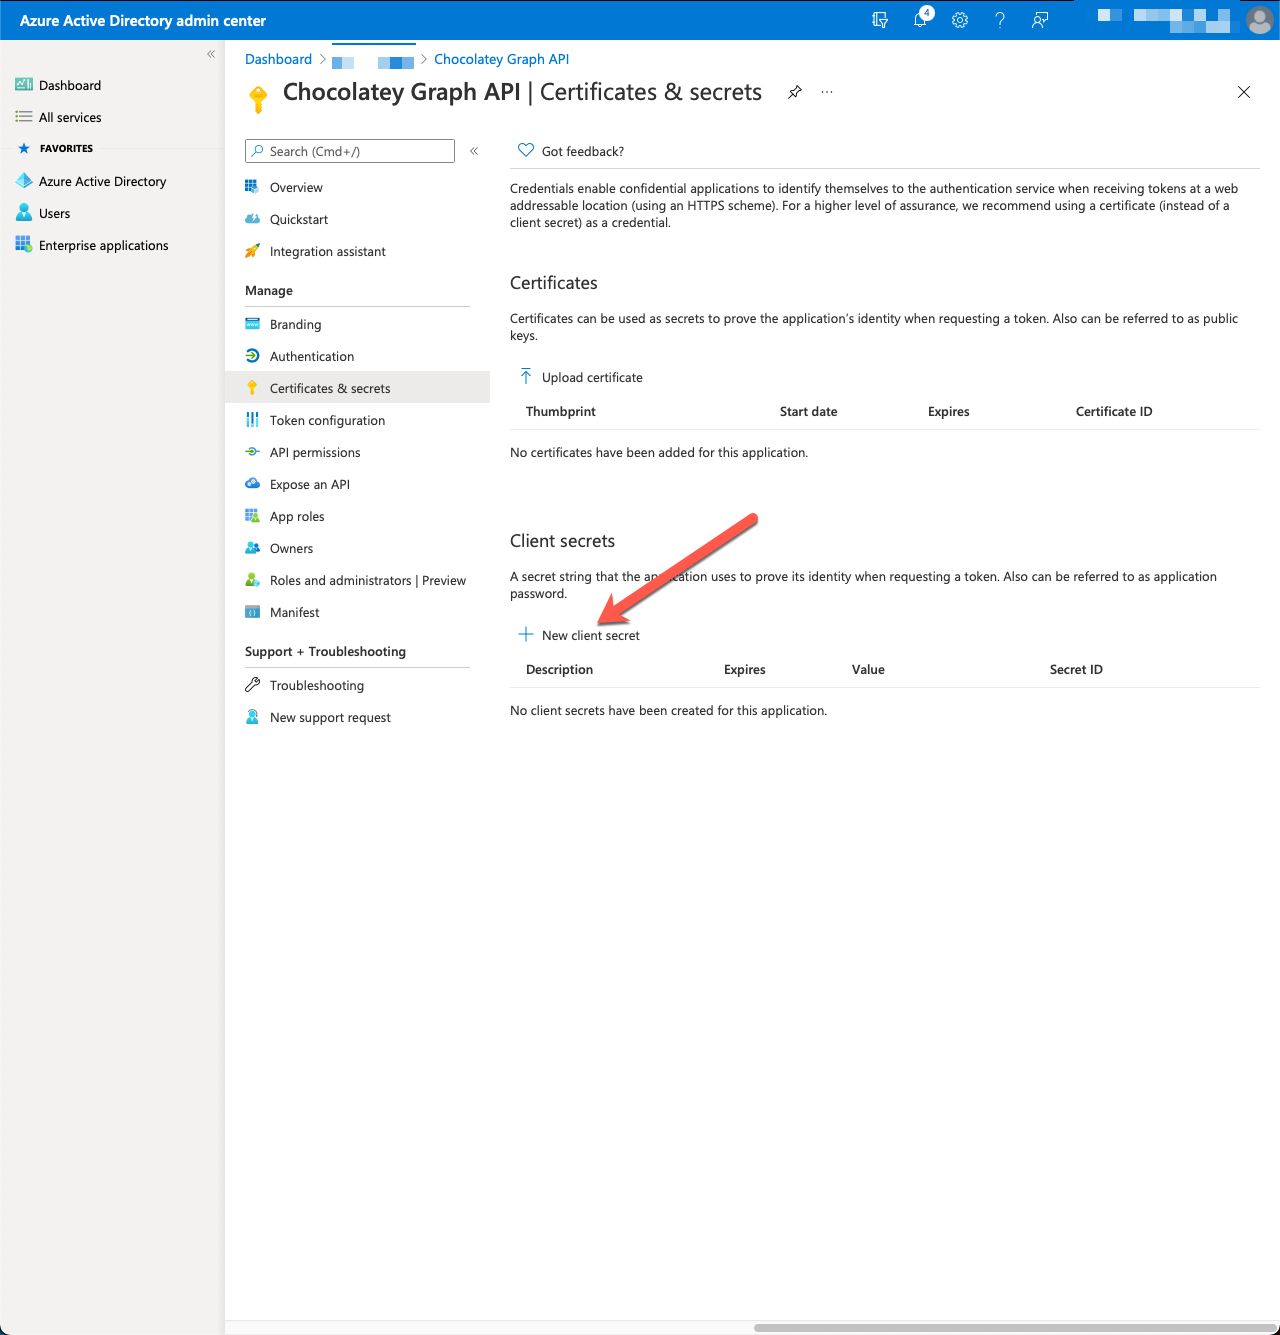Collapse the left portal navigation pane
This screenshot has width=1280, height=1335.
point(211,54)
